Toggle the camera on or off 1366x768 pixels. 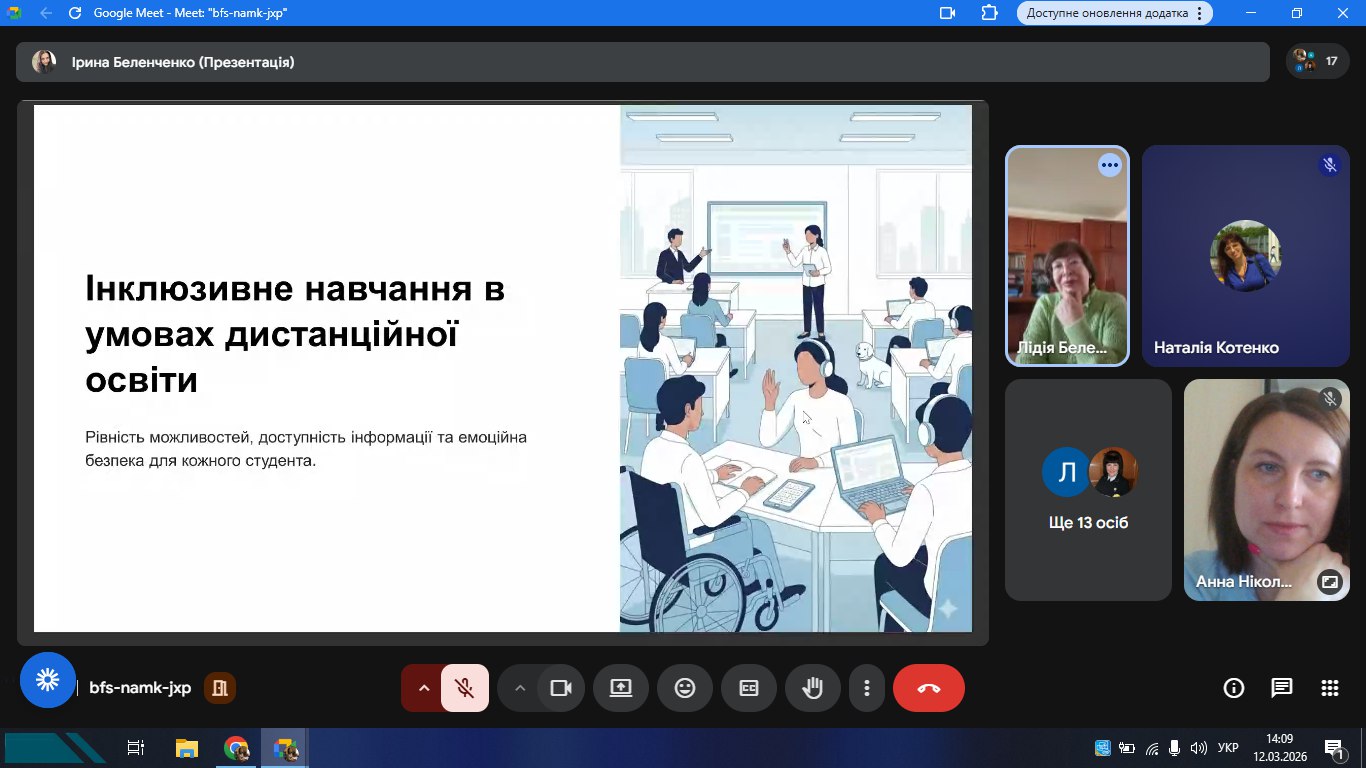[561, 688]
